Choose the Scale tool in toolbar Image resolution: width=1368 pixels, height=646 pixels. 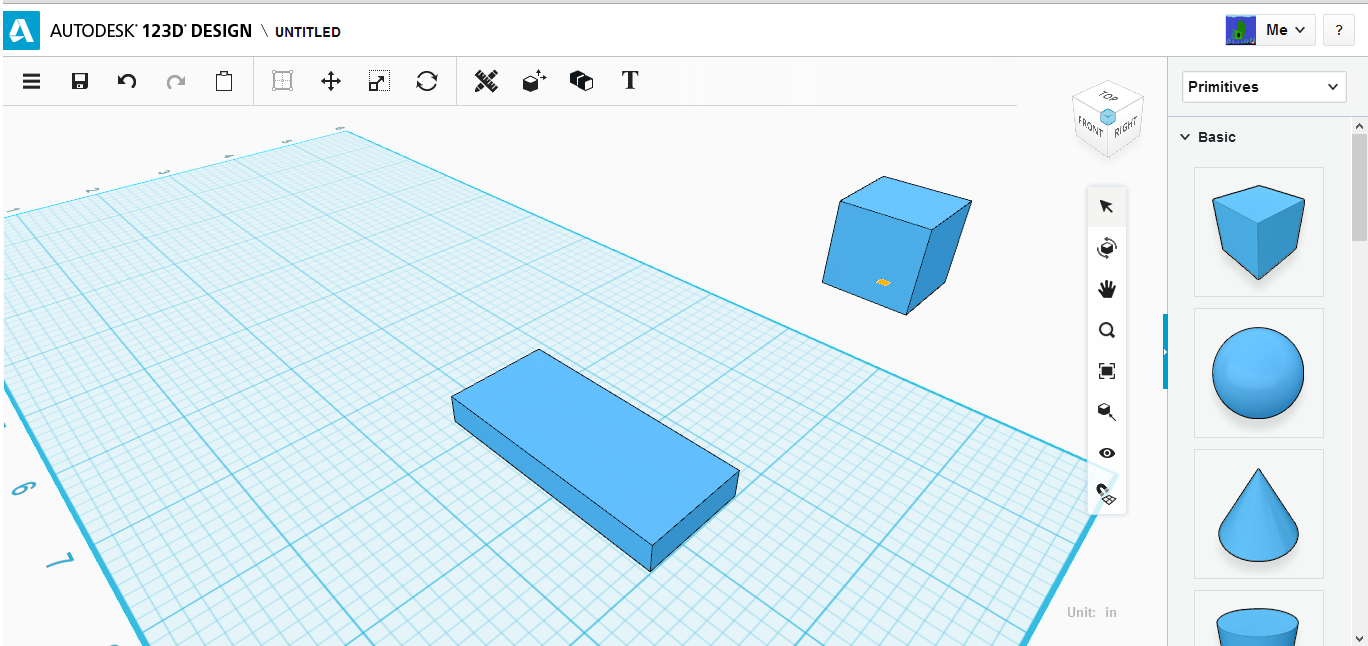coord(379,81)
